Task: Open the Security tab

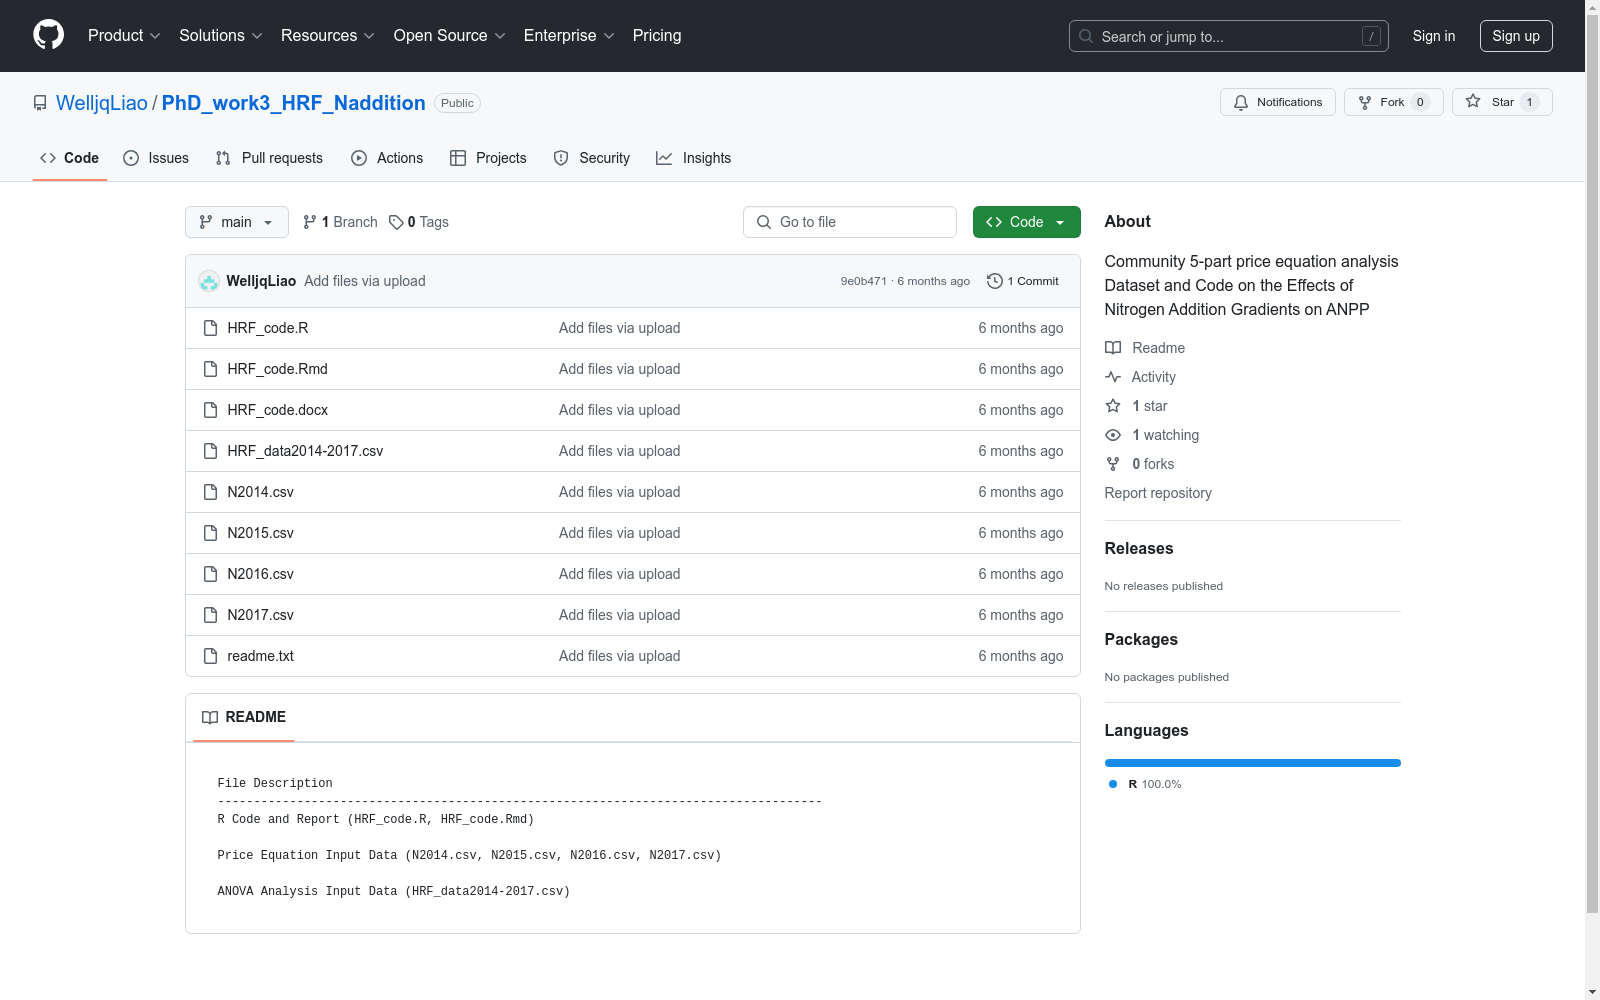Action: [x=592, y=158]
